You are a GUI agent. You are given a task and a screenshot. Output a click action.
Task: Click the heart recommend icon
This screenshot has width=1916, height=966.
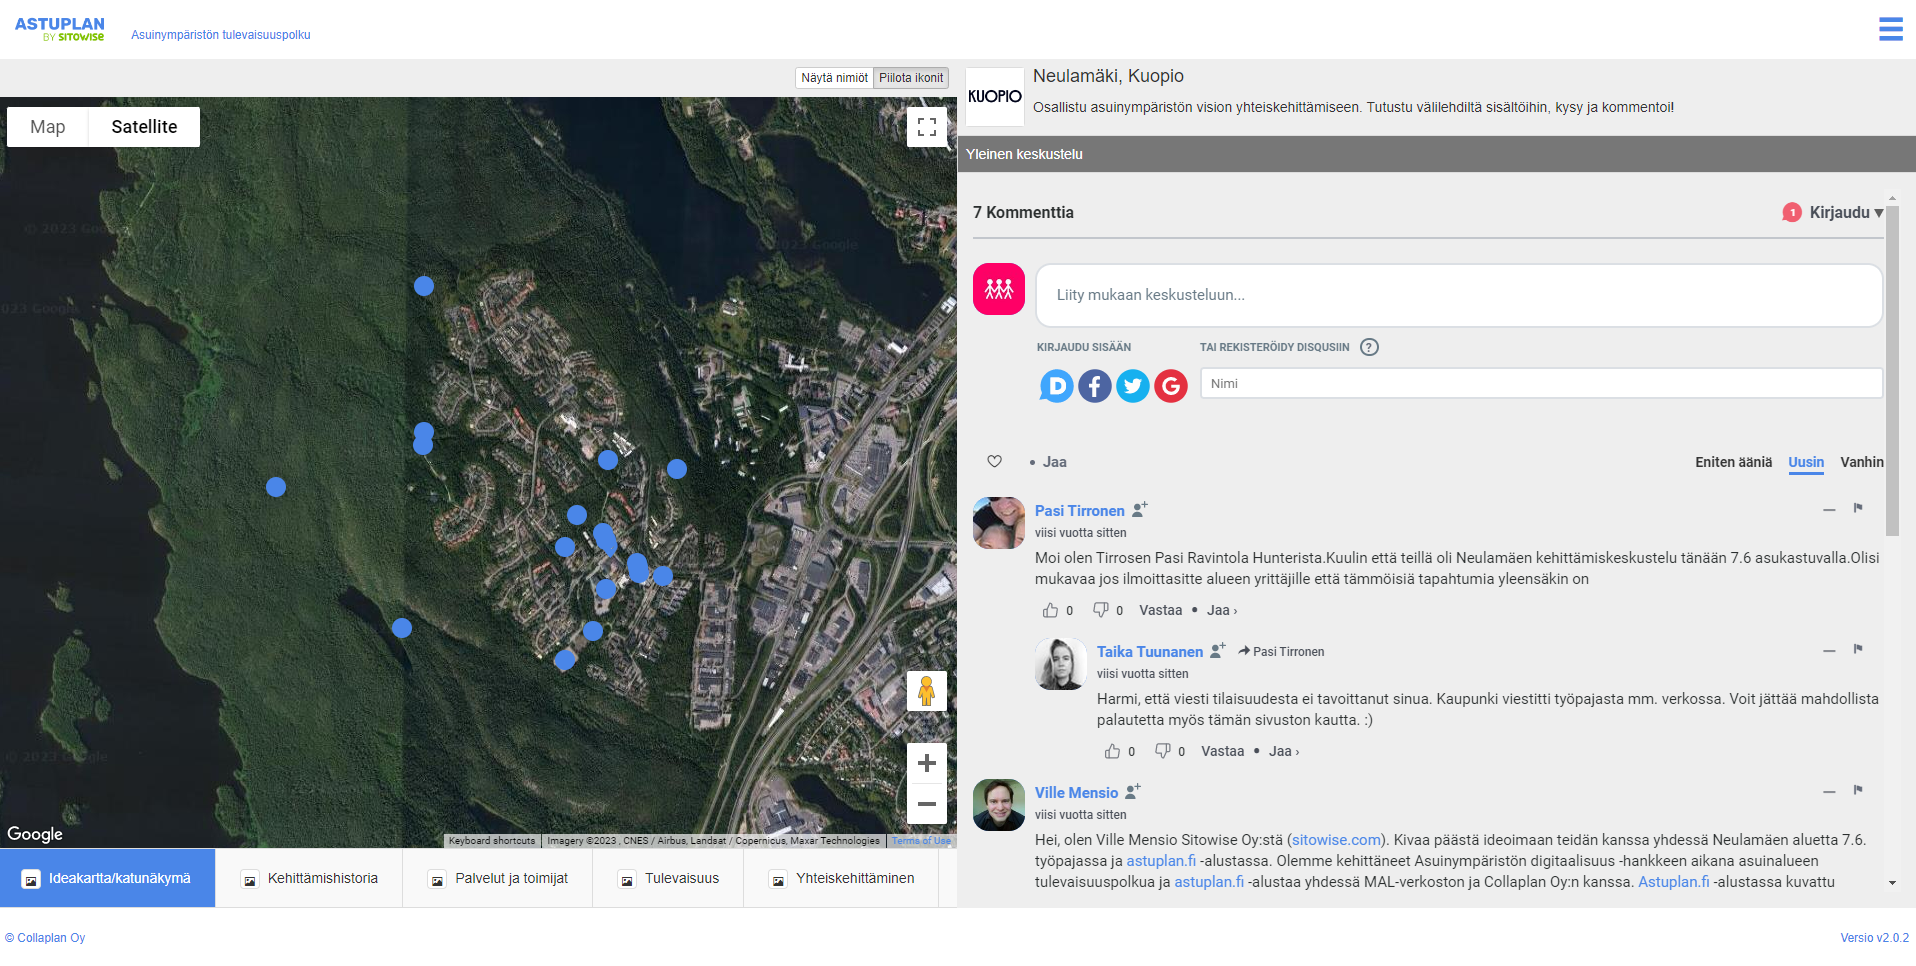tap(994, 461)
